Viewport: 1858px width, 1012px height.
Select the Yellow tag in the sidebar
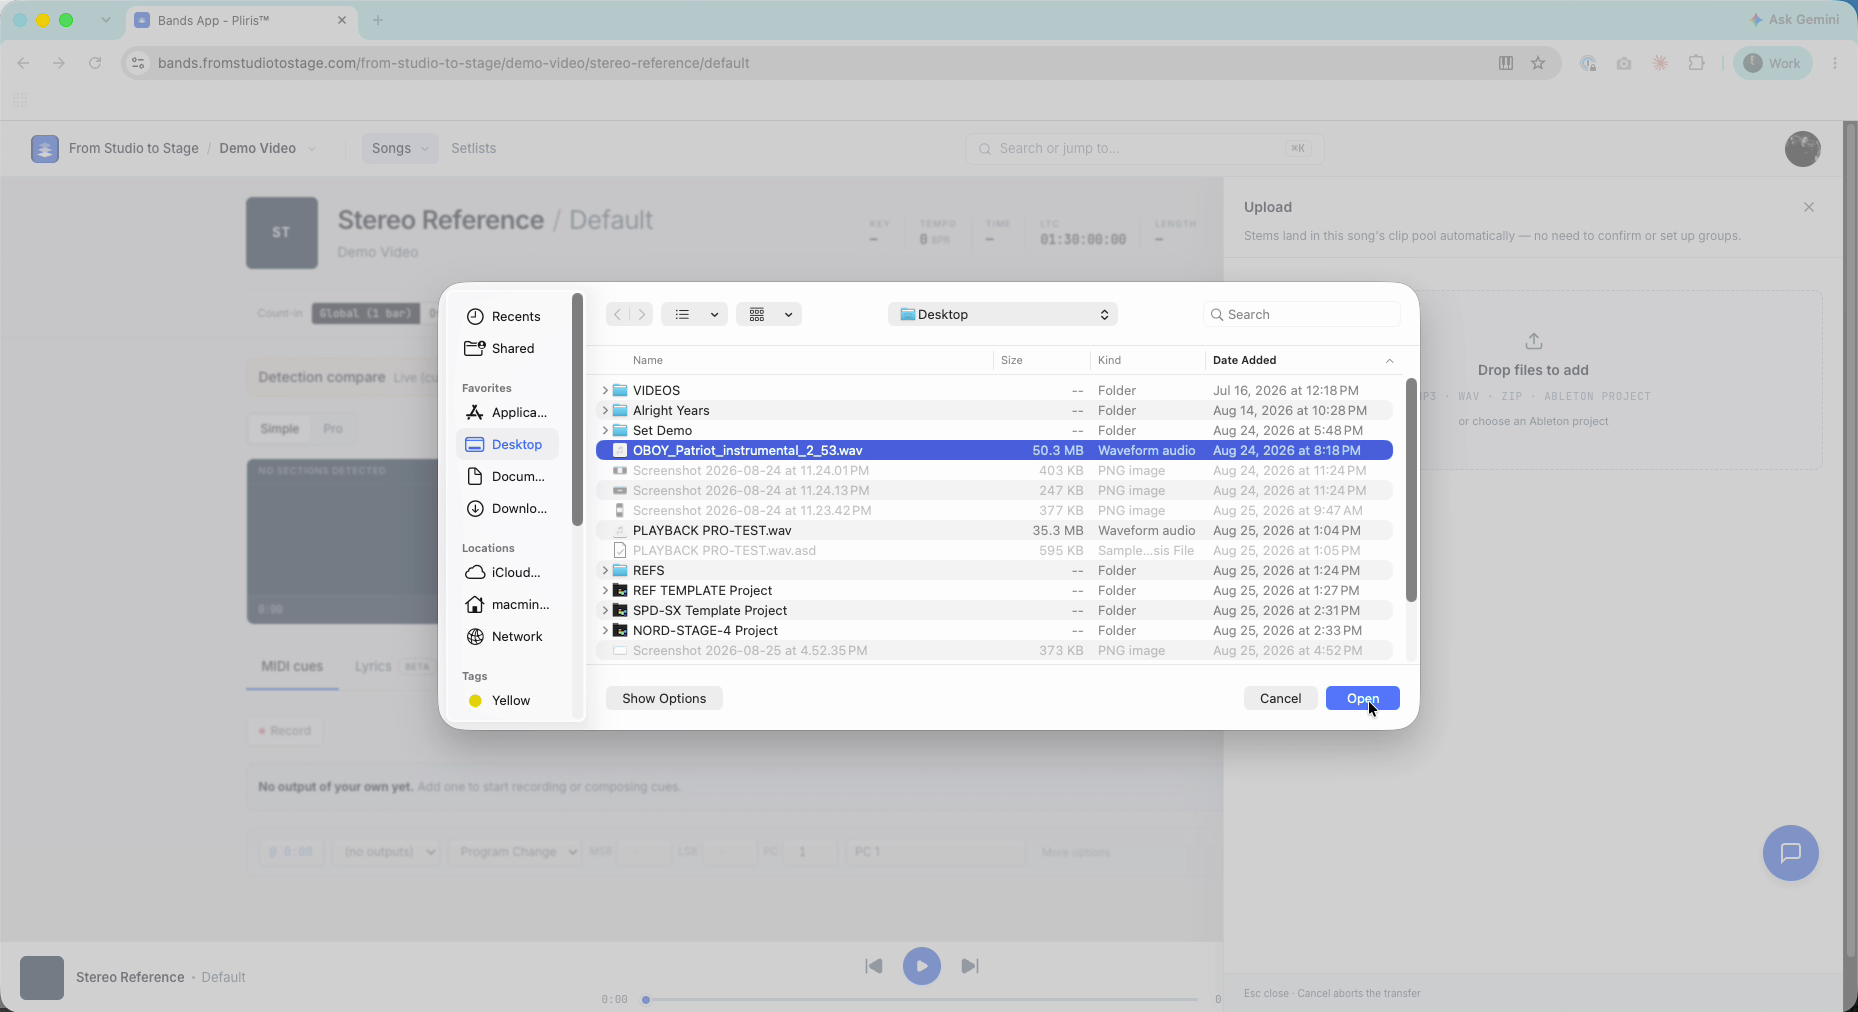pos(500,700)
